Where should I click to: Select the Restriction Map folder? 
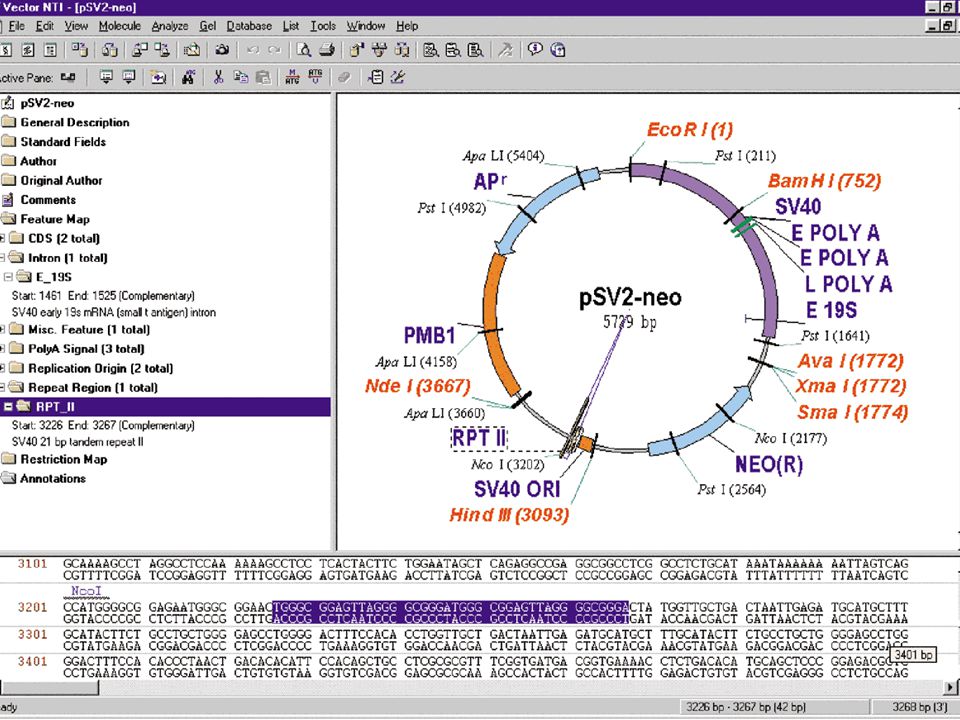pos(64,459)
